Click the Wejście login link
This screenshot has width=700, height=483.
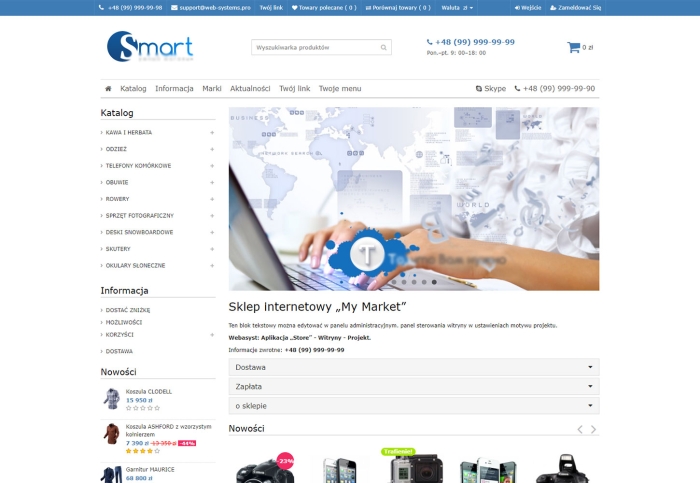pyautogui.click(x=528, y=7)
